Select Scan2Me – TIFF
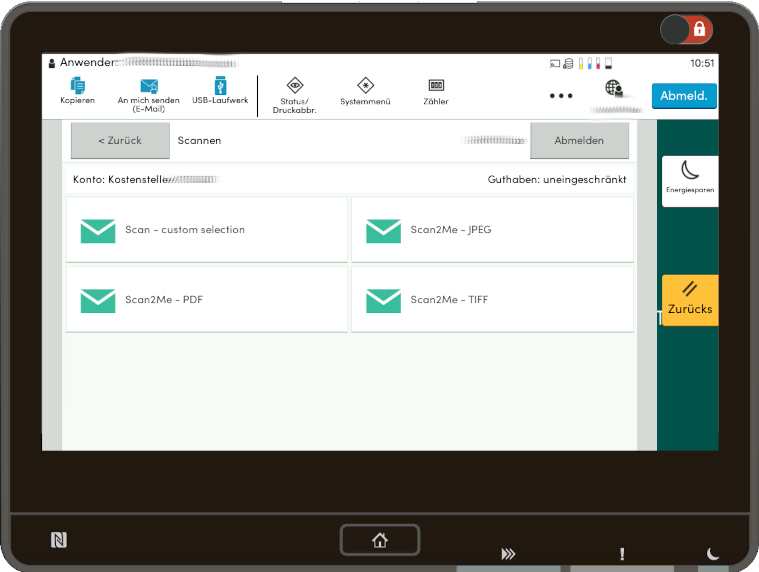759x572 pixels. [x=492, y=299]
